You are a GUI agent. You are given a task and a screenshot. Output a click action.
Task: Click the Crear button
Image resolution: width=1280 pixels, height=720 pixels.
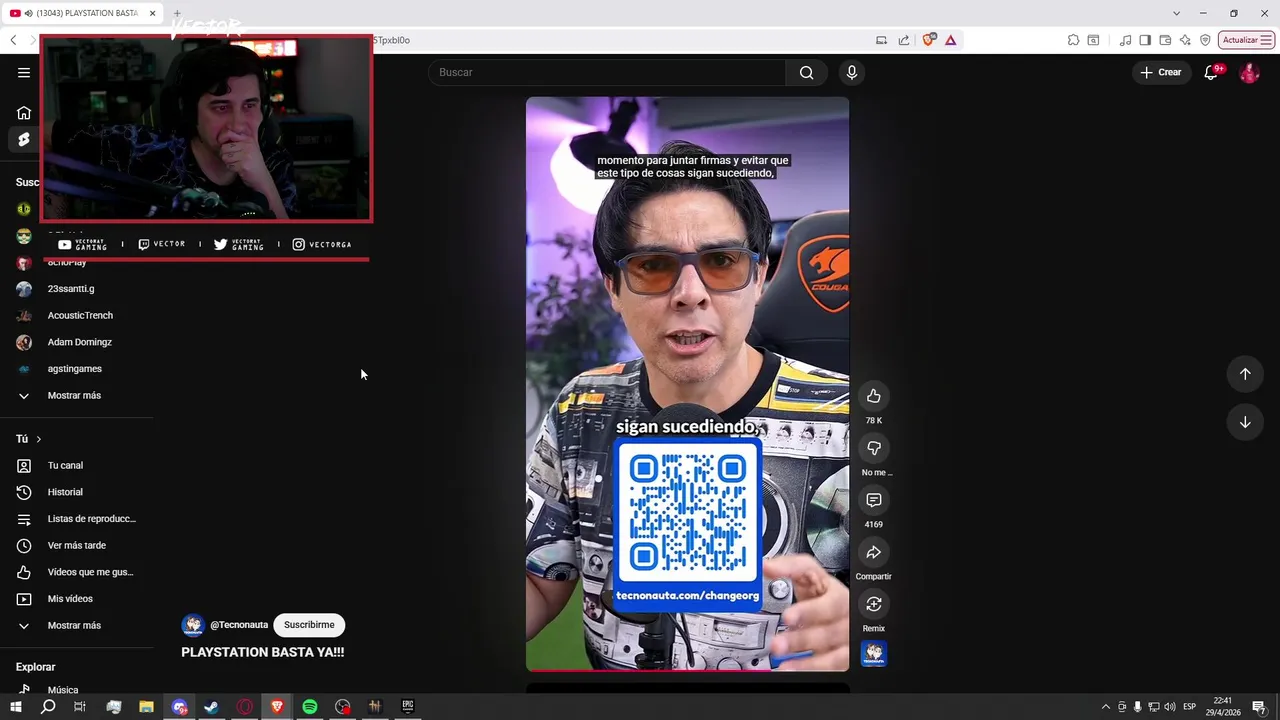click(1161, 72)
